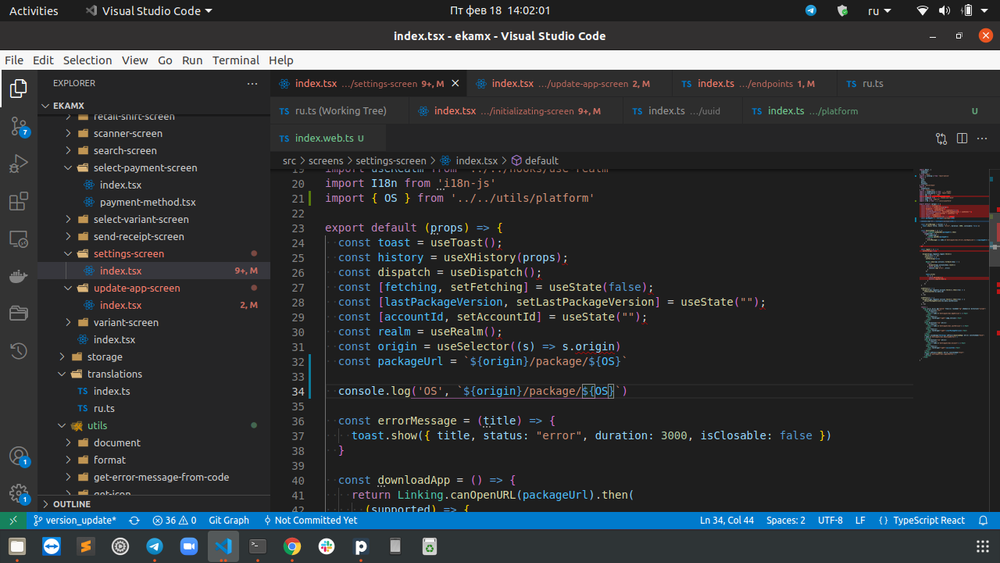Click the Manage gear icon
Viewport: 1000px width, 563px height.
18,493
